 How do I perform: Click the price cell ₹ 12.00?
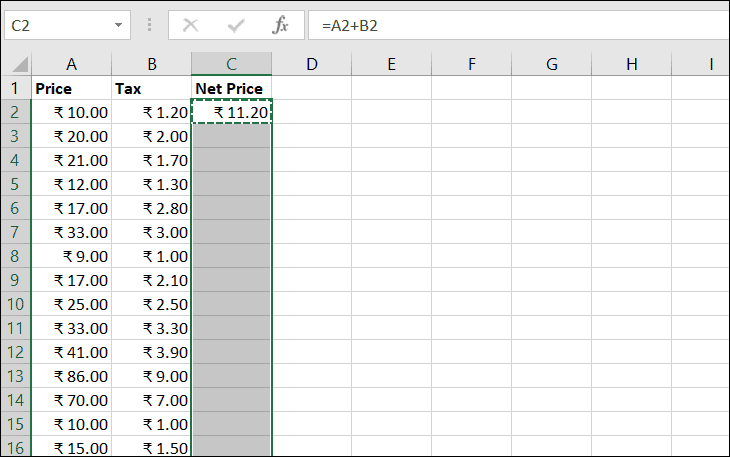[71, 184]
